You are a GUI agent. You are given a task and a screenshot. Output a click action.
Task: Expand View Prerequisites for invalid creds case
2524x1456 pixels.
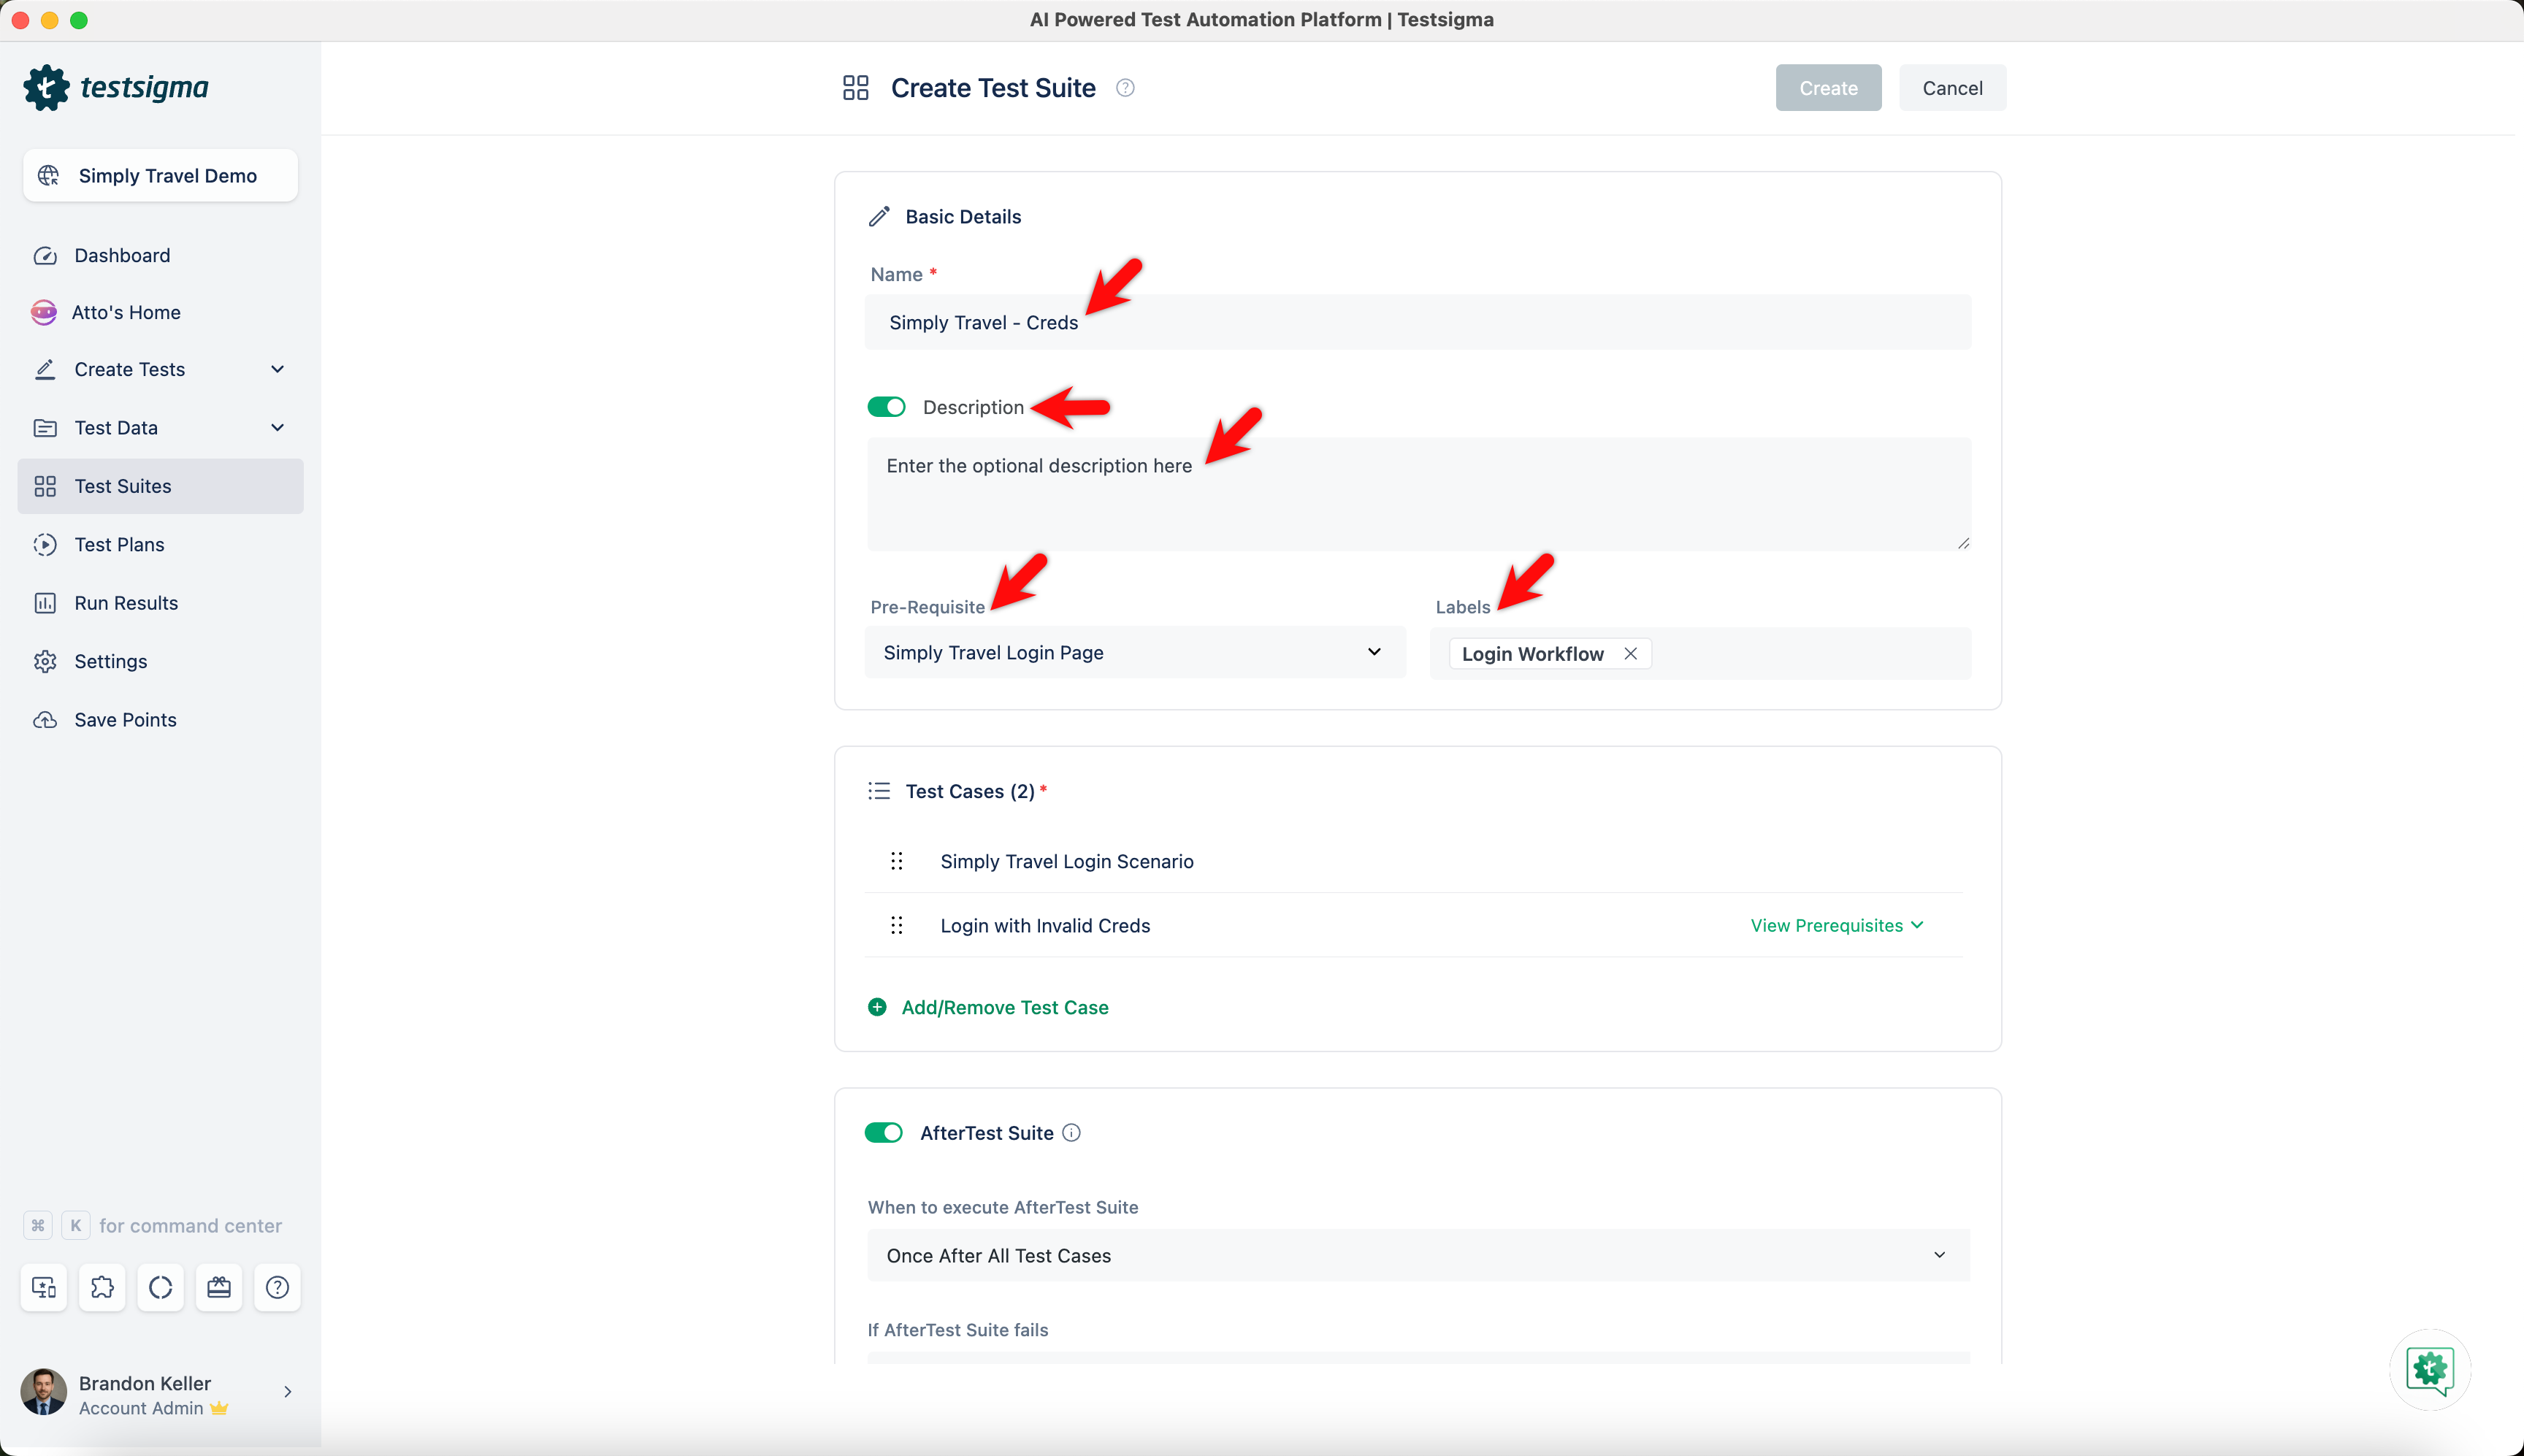1836,926
